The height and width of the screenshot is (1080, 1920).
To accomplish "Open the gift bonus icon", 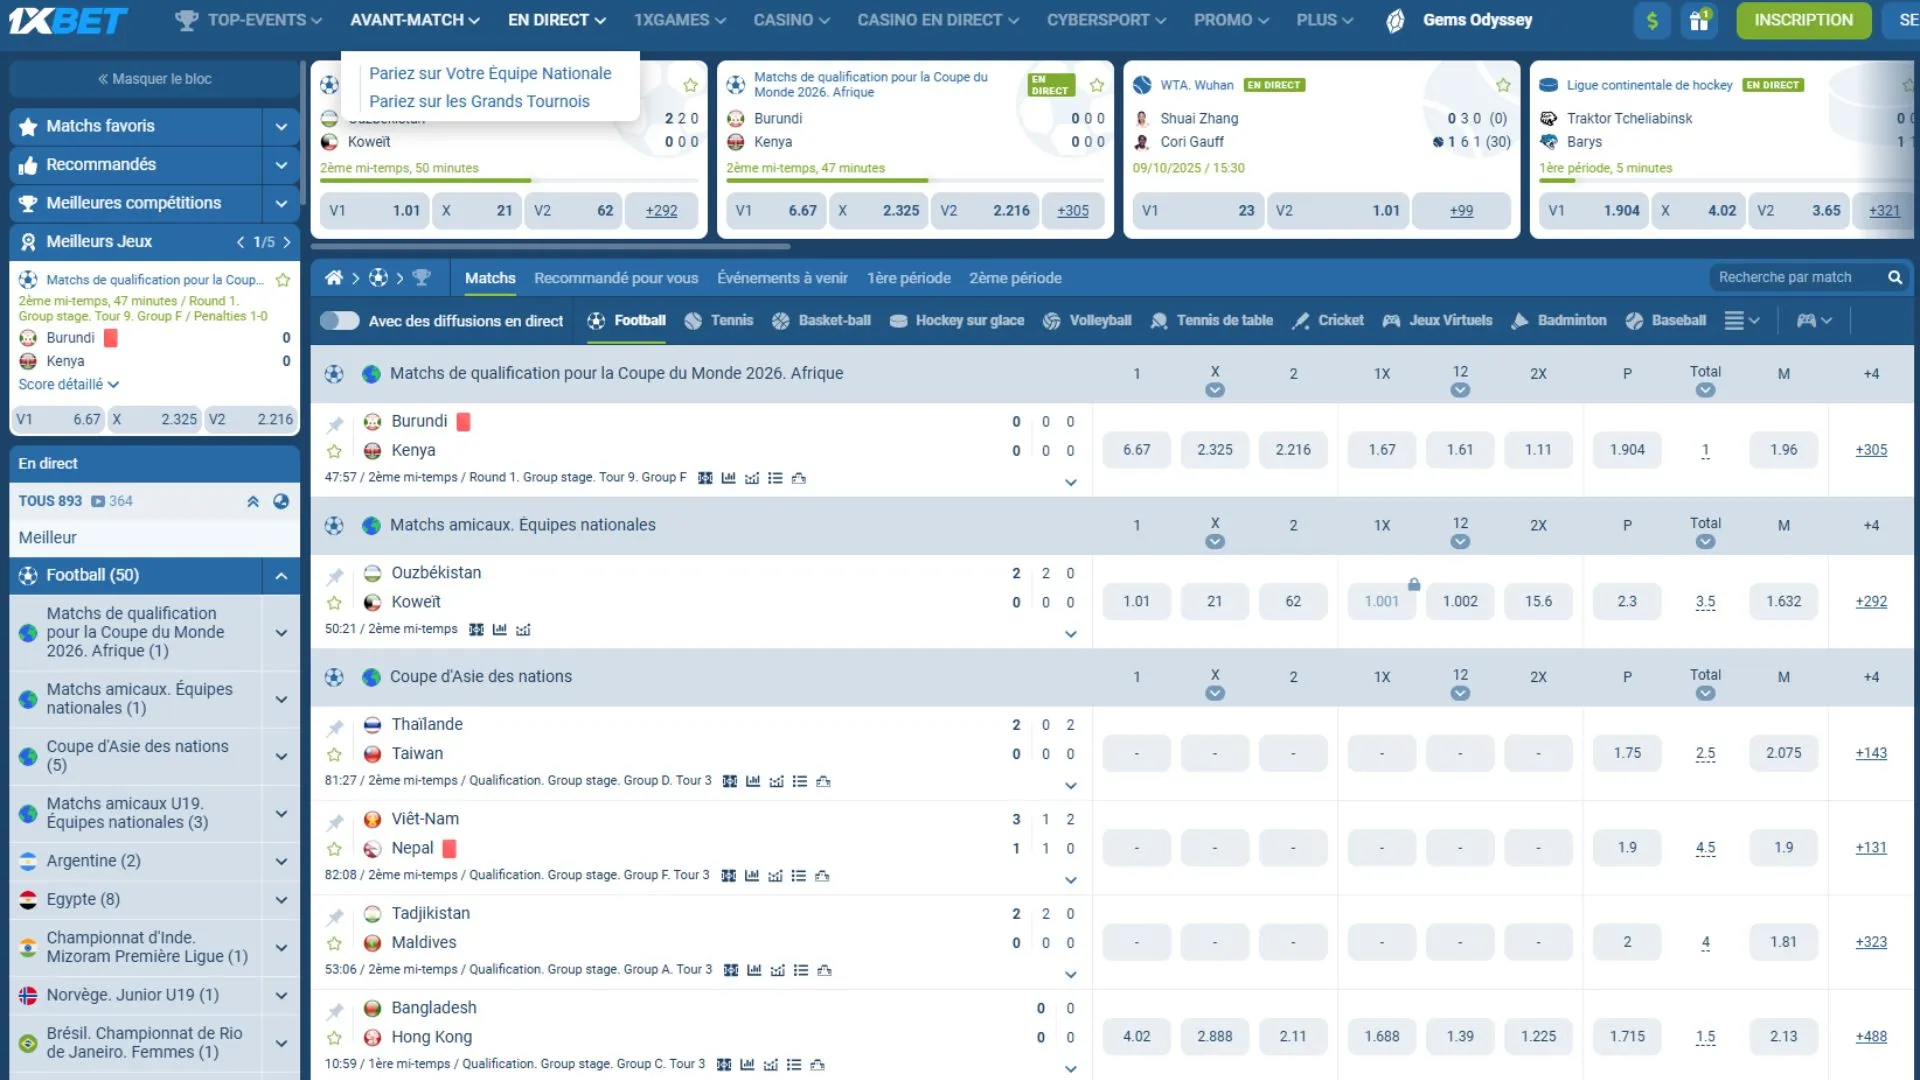I will pyautogui.click(x=1698, y=20).
